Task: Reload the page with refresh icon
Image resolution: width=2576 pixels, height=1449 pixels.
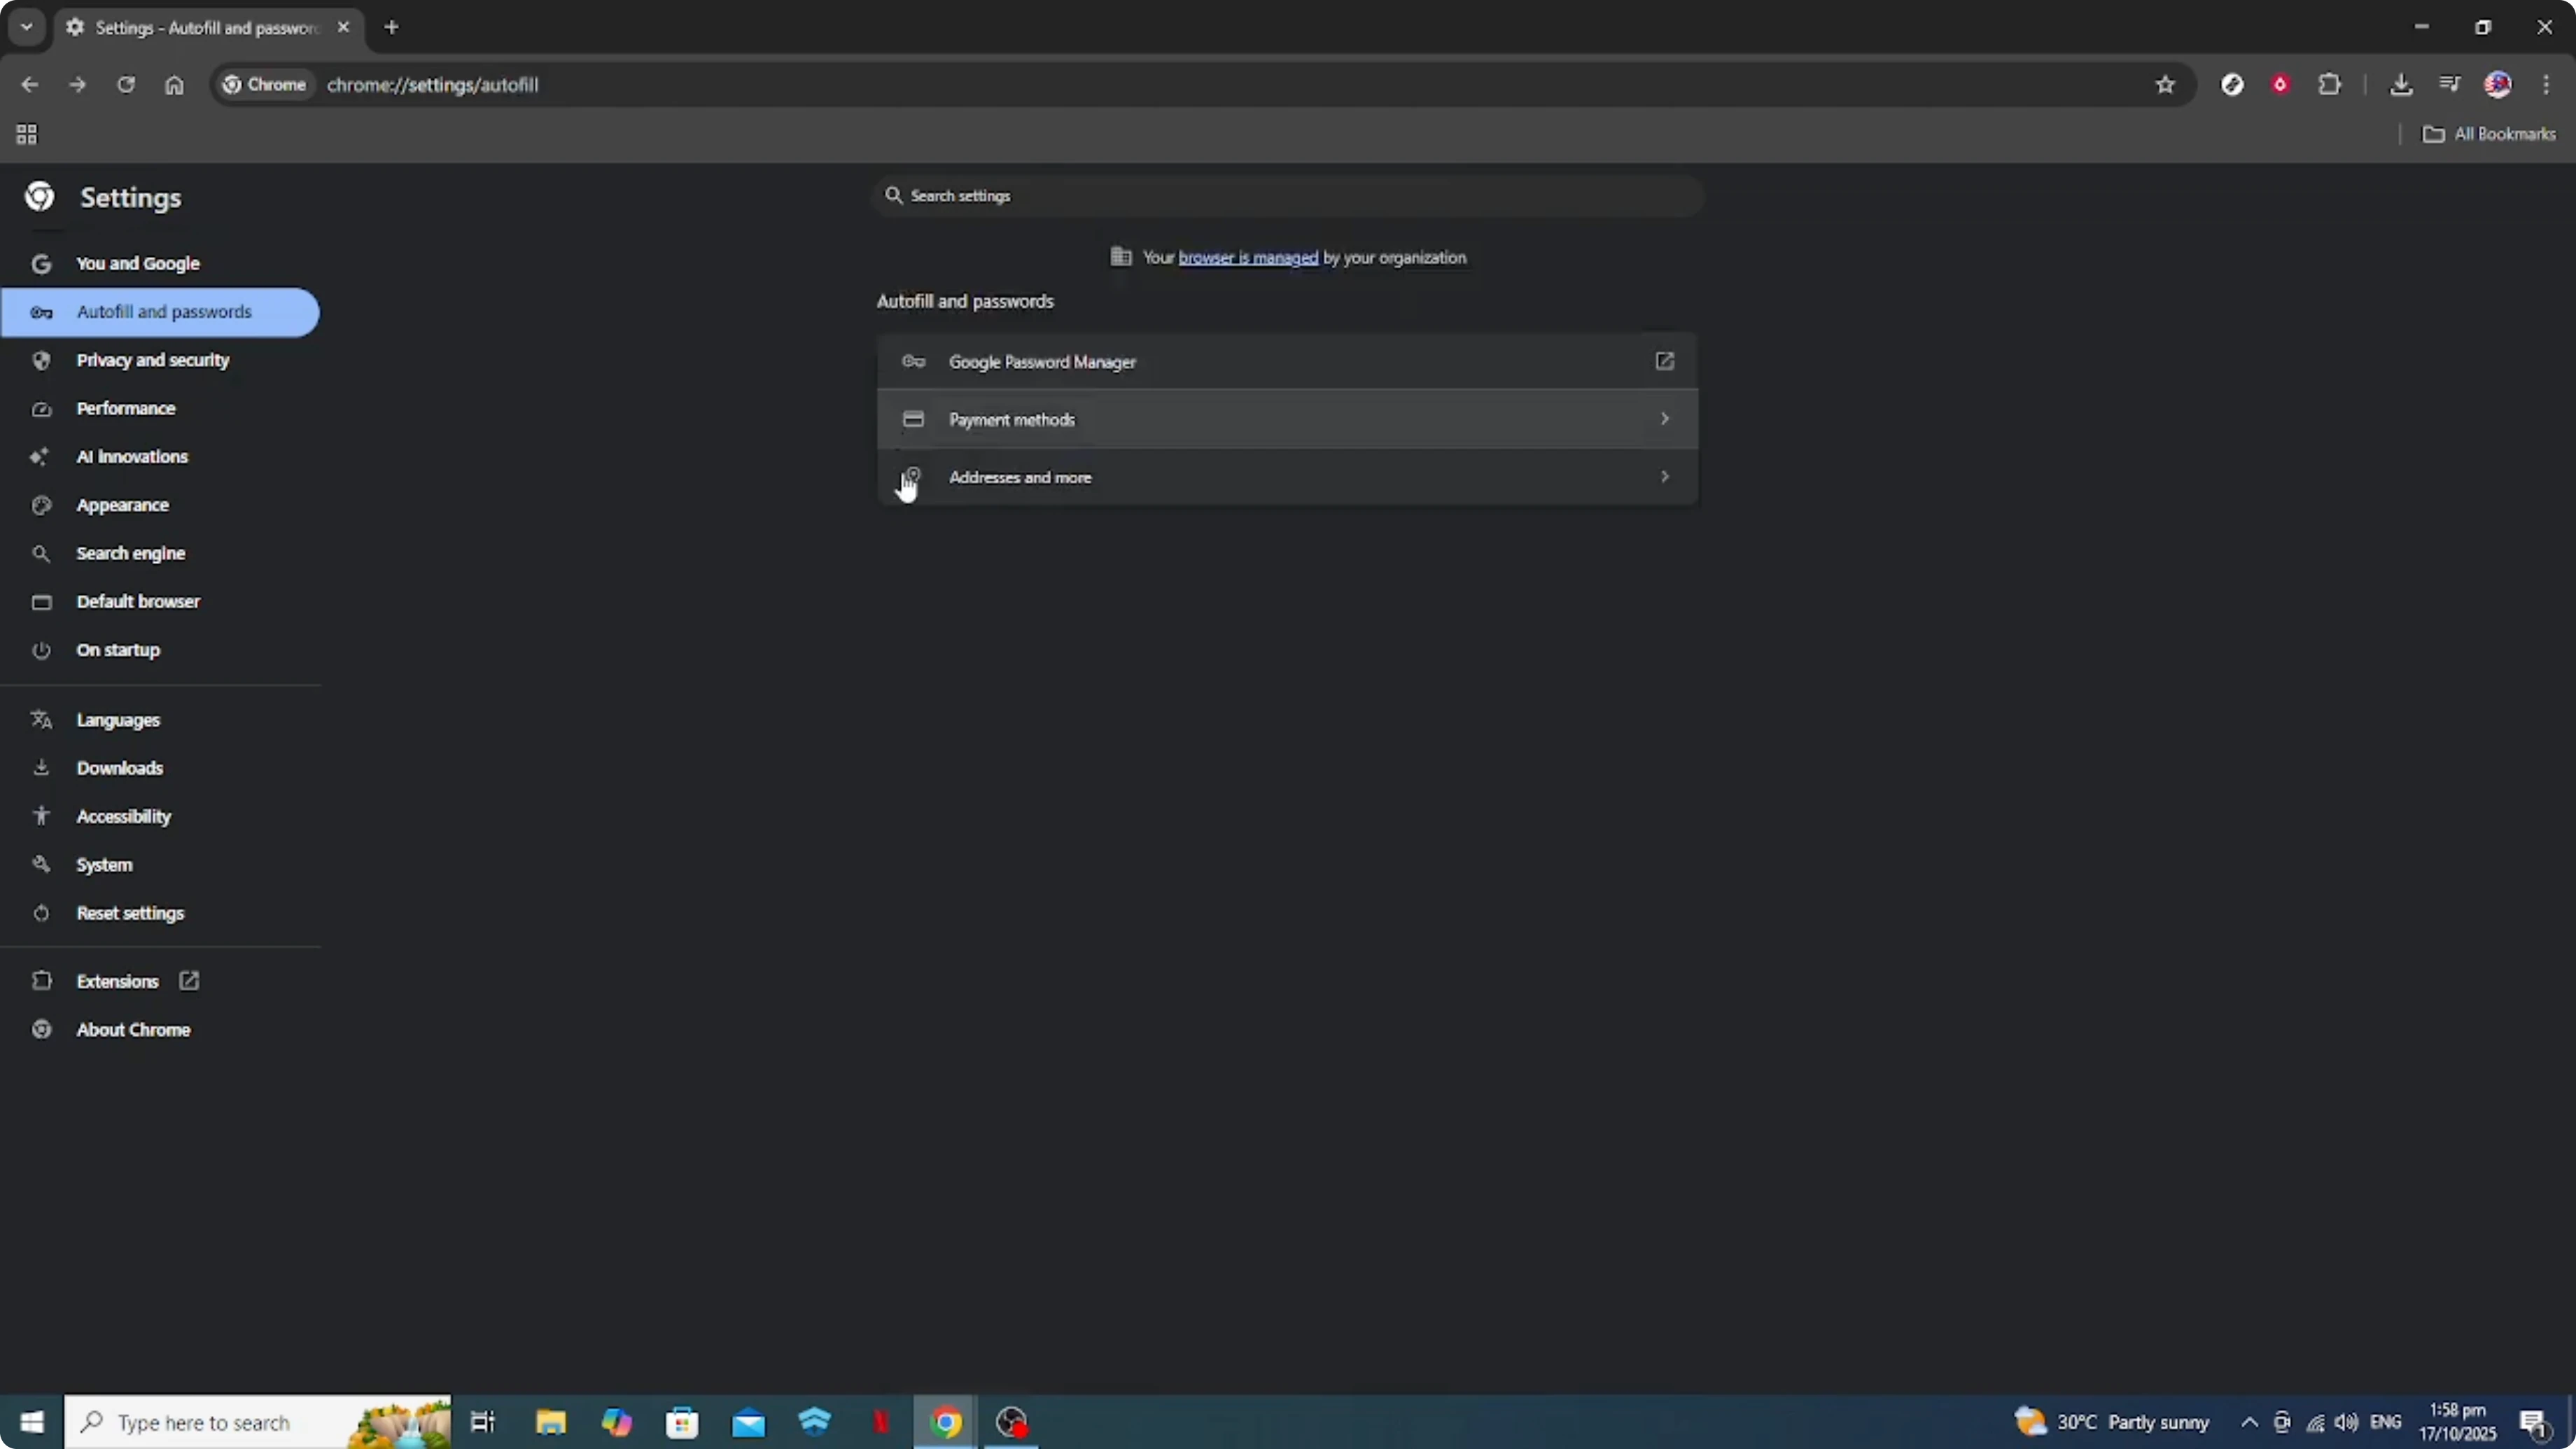Action: click(x=126, y=85)
